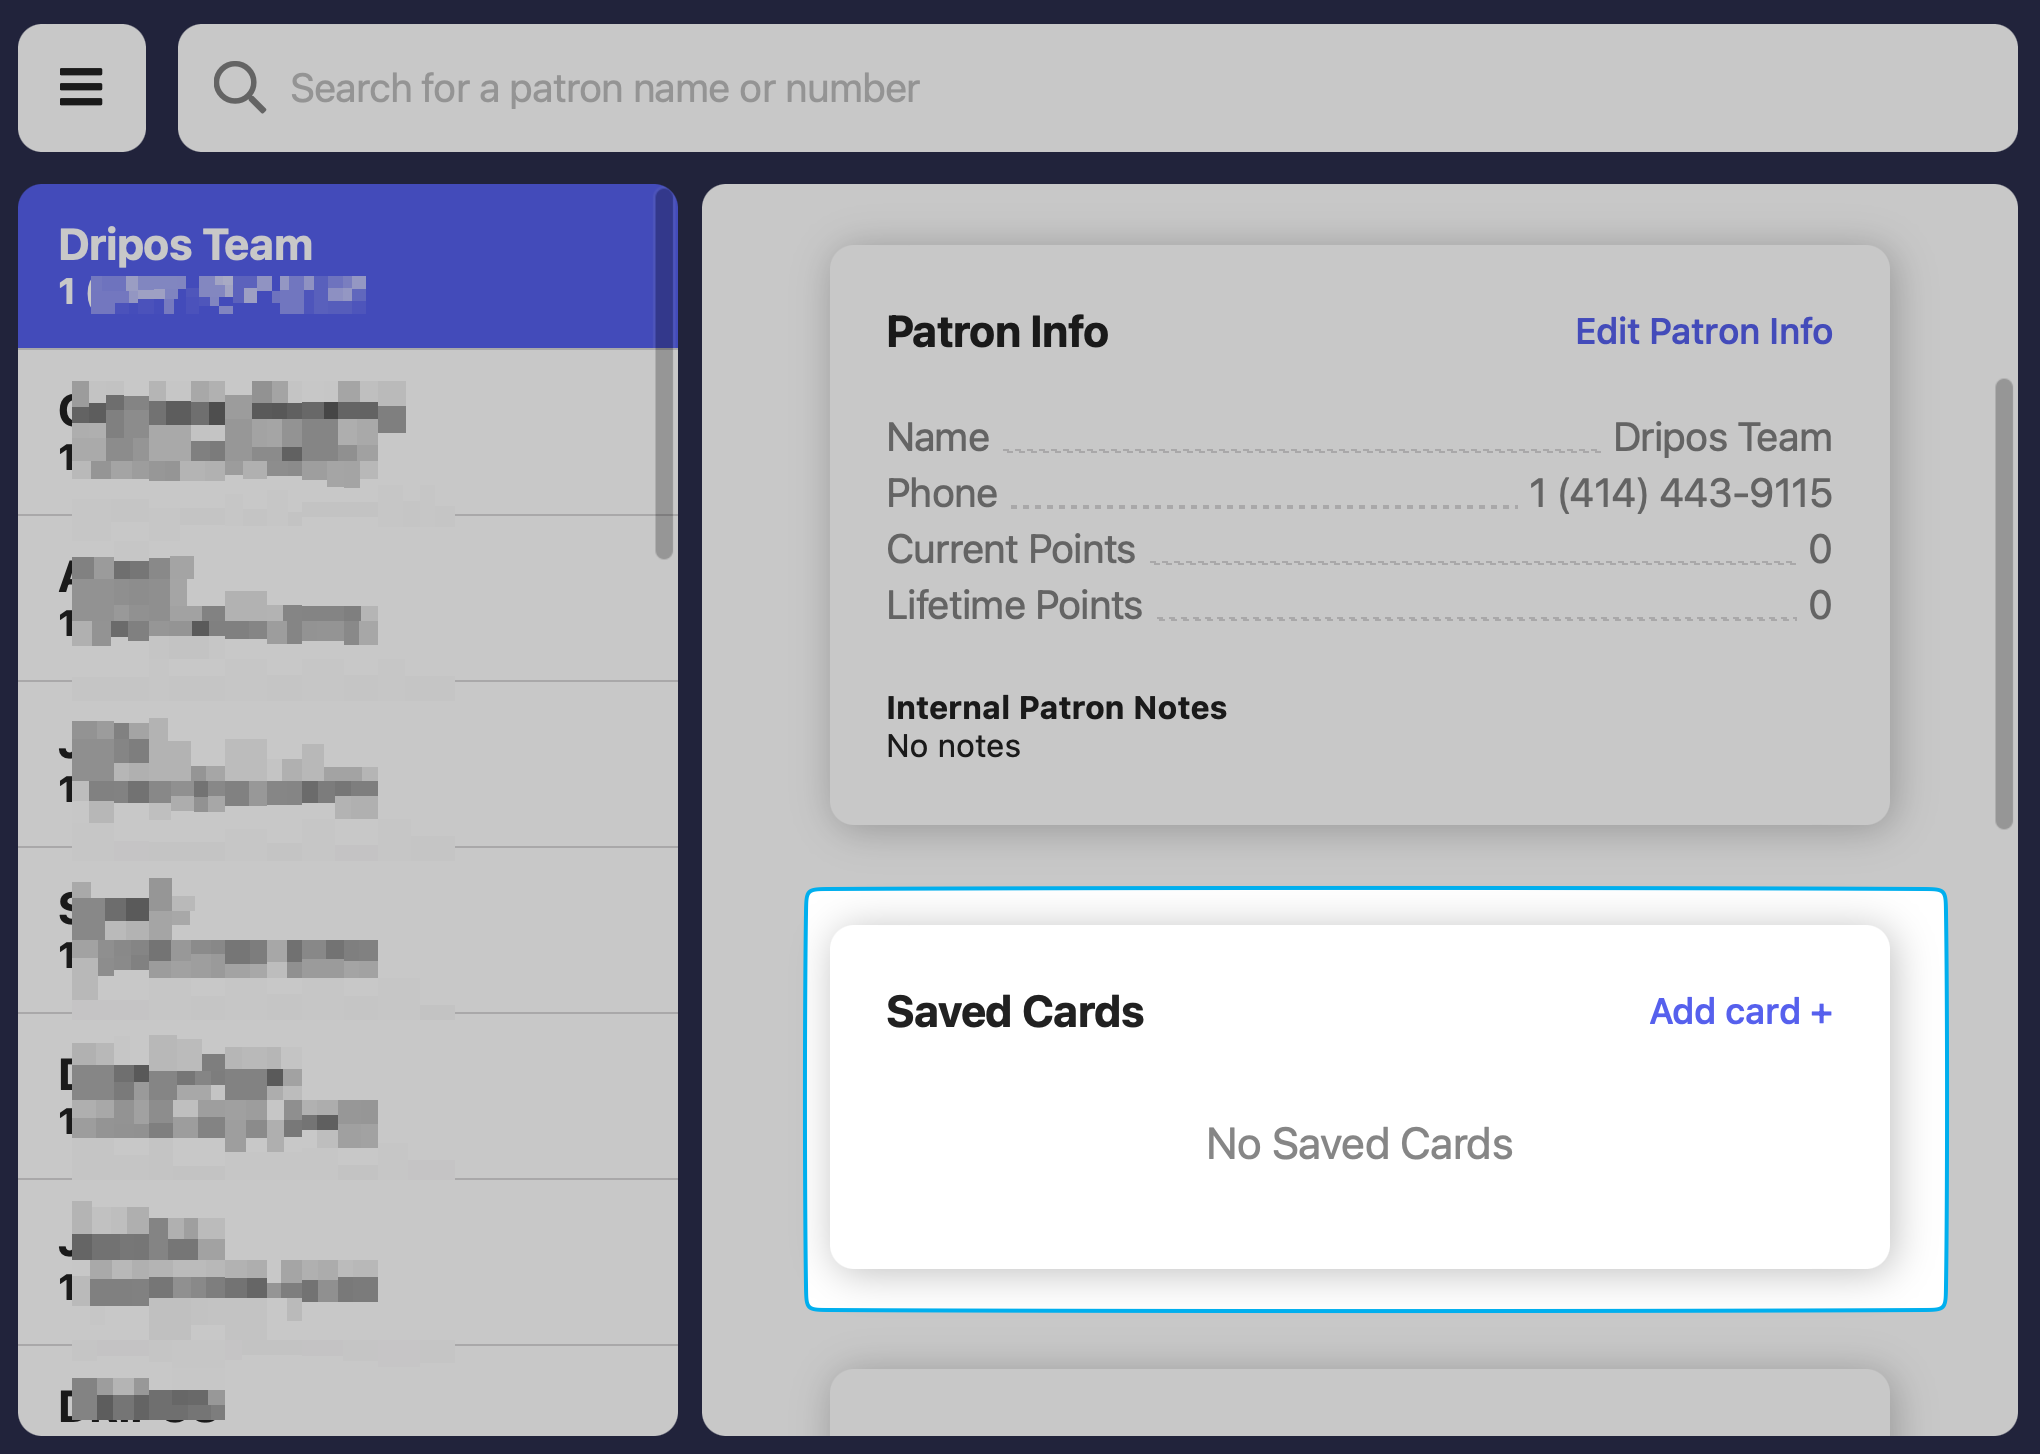
Task: Click the Current Points value
Action: pyautogui.click(x=1819, y=549)
